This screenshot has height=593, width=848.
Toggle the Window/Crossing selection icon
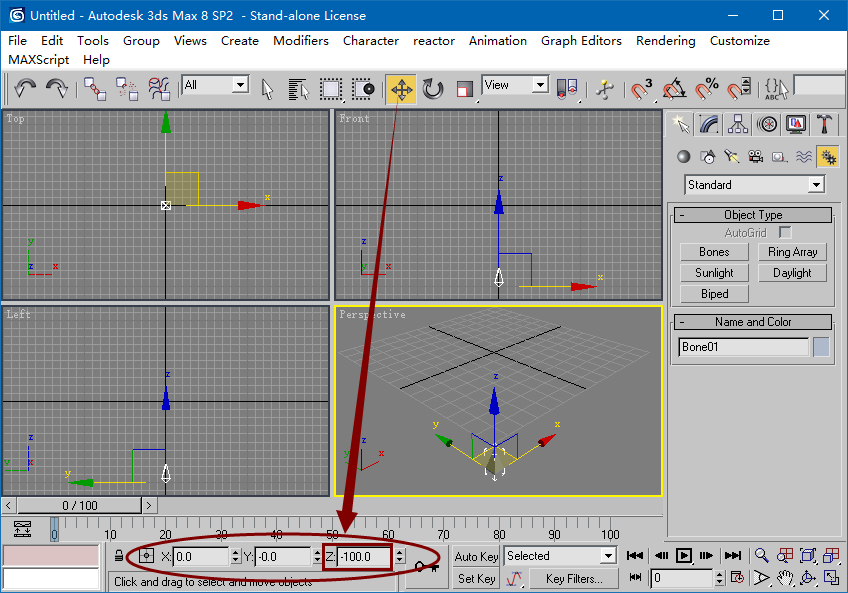coord(363,89)
